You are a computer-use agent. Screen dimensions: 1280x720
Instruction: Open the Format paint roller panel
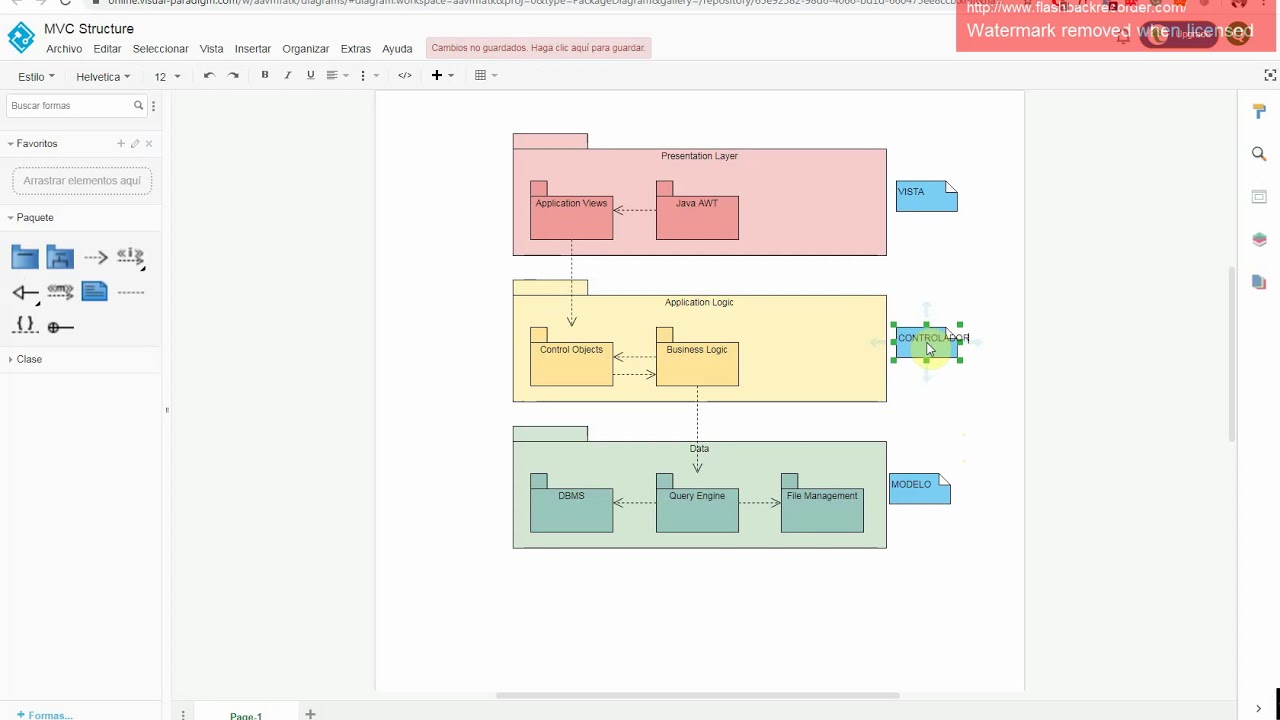1260,112
